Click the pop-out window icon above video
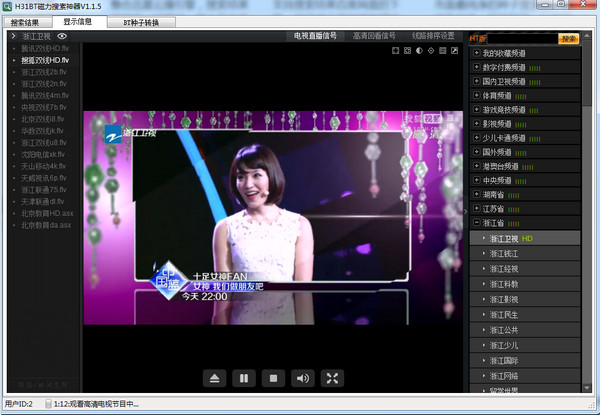600x415 pixels. [455, 50]
